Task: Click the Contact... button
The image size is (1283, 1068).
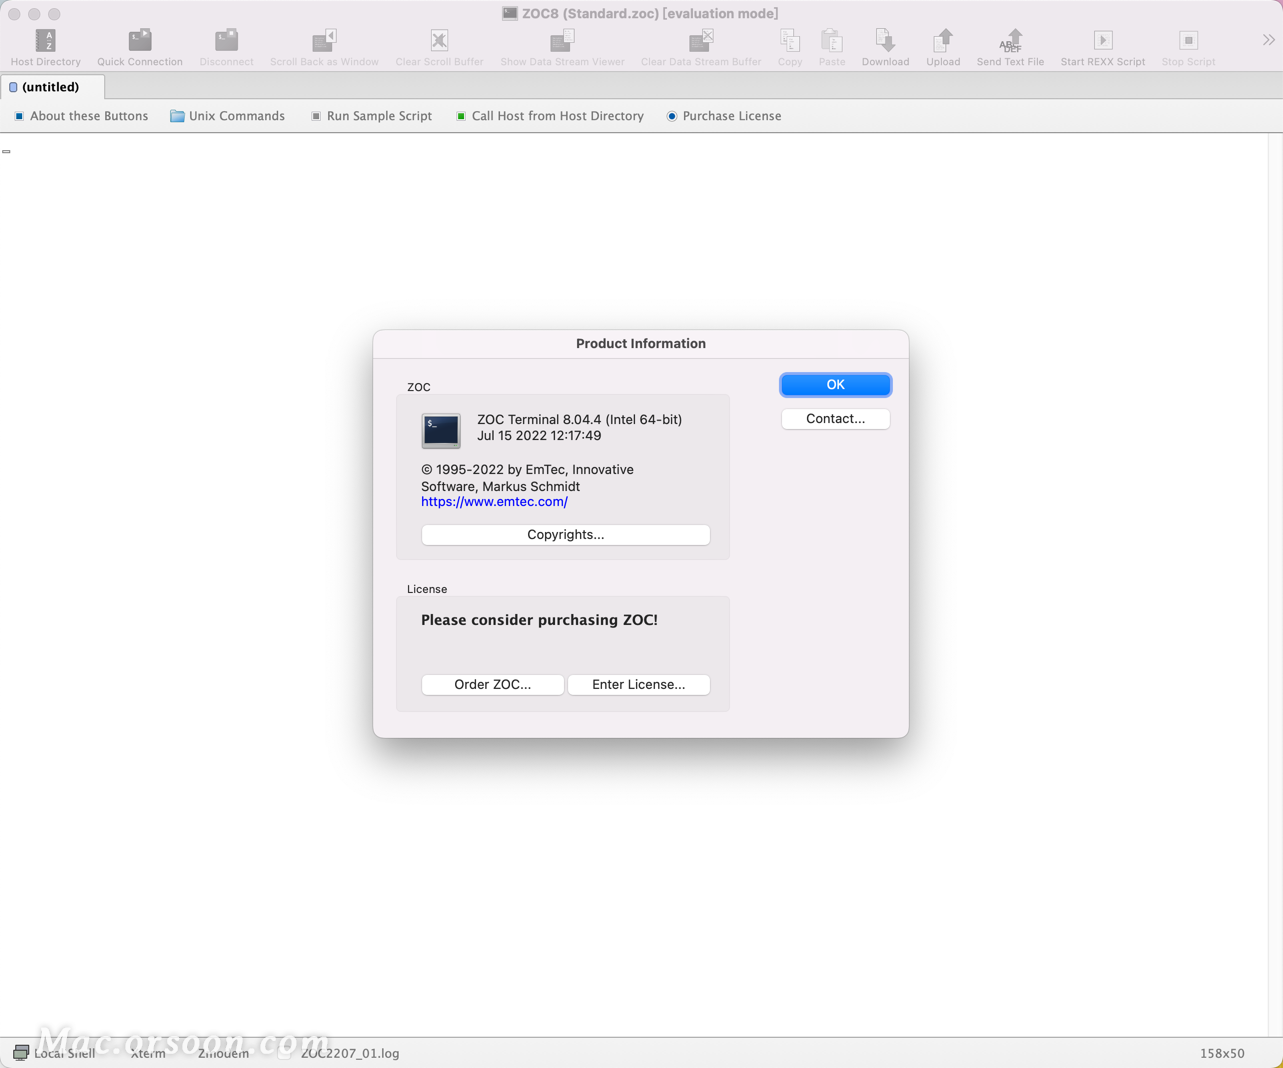Action: click(x=836, y=419)
